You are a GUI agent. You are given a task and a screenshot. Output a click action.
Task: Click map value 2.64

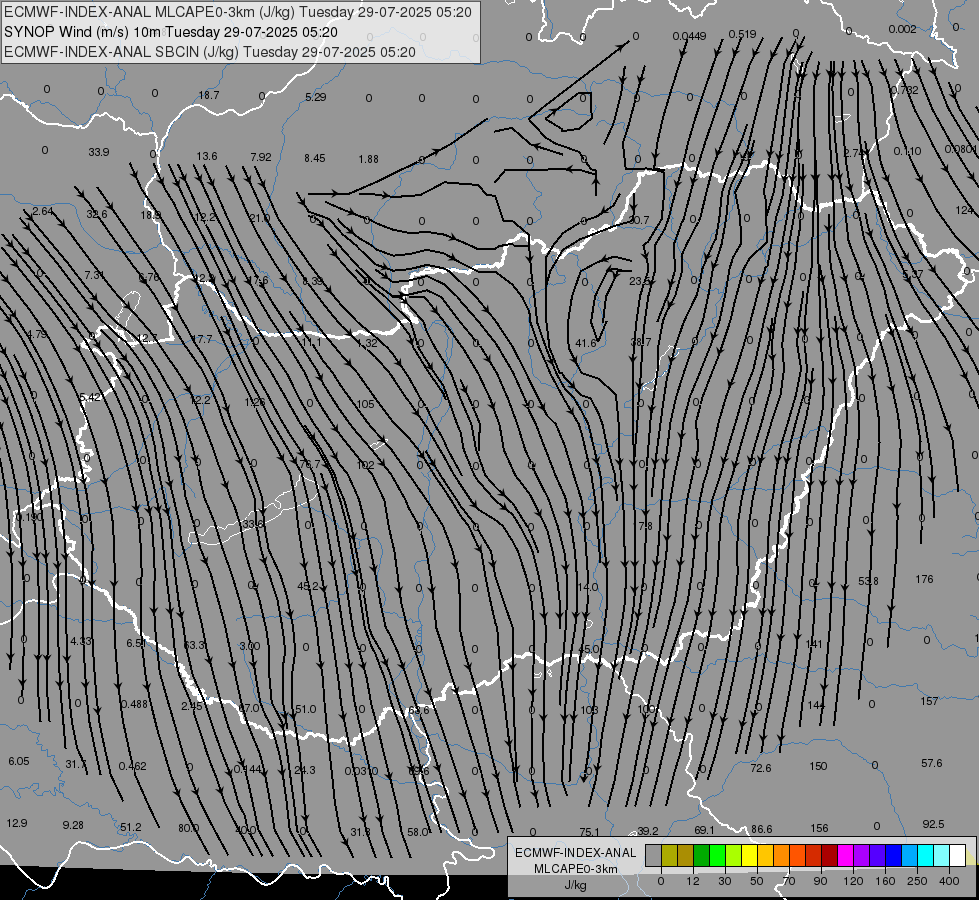(x=42, y=211)
